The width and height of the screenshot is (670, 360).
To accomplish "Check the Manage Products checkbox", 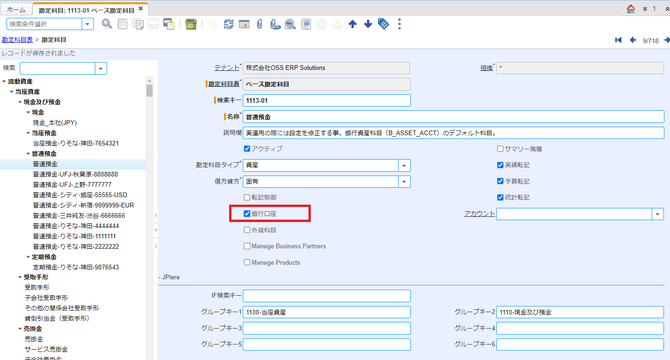I will (x=247, y=262).
